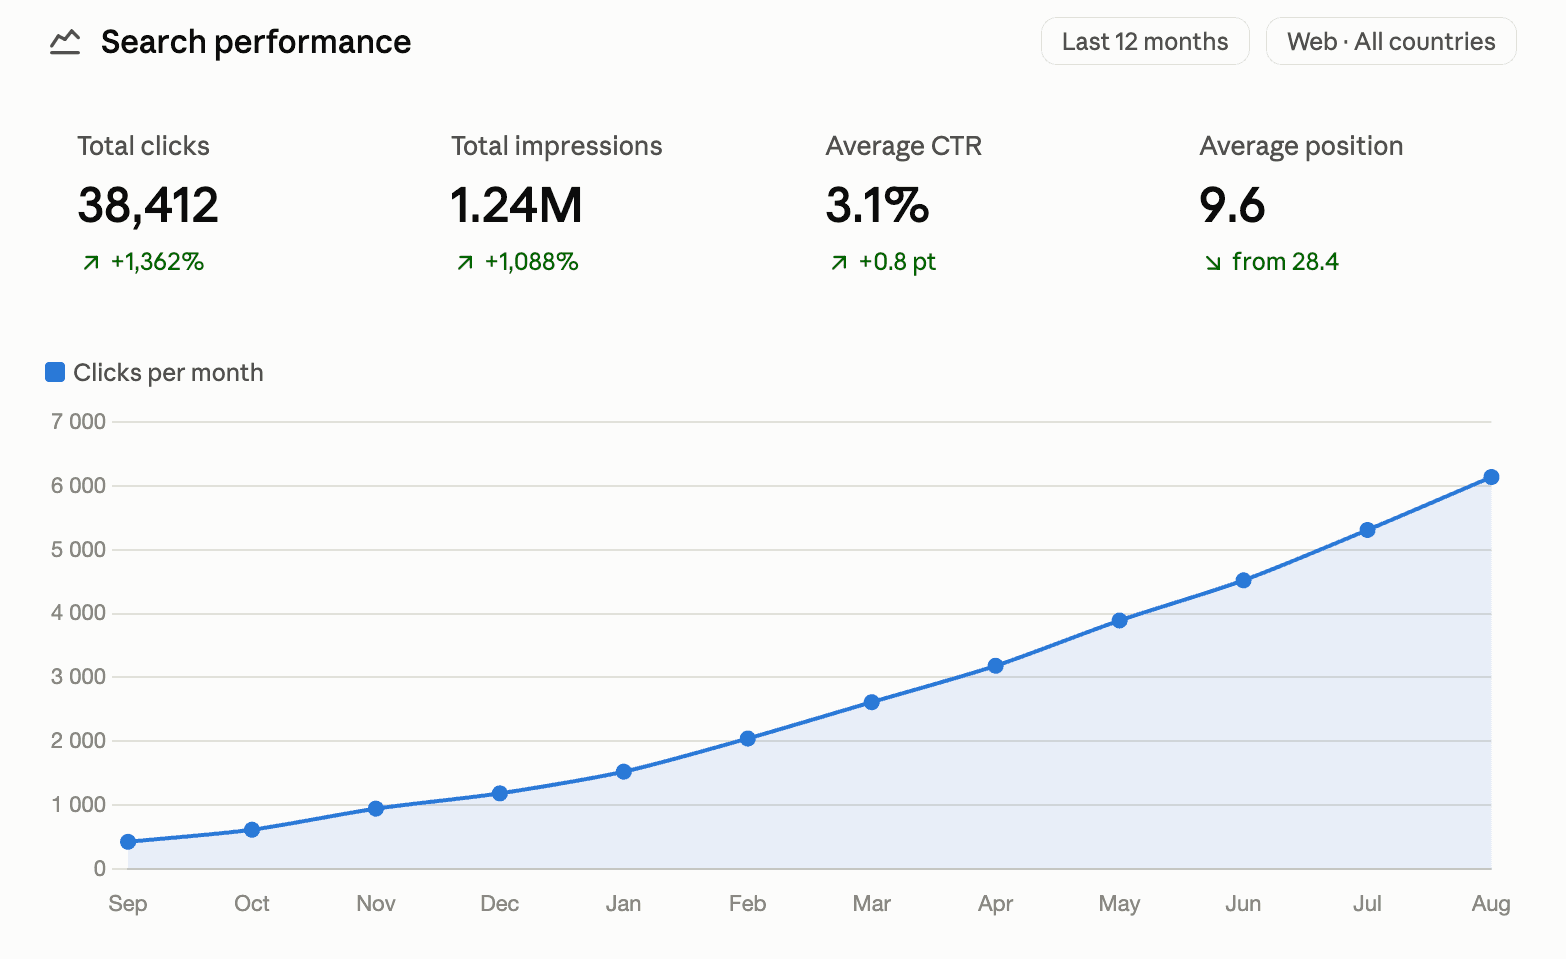
Task: Select the Jul data point on chart
Action: click(x=1368, y=530)
